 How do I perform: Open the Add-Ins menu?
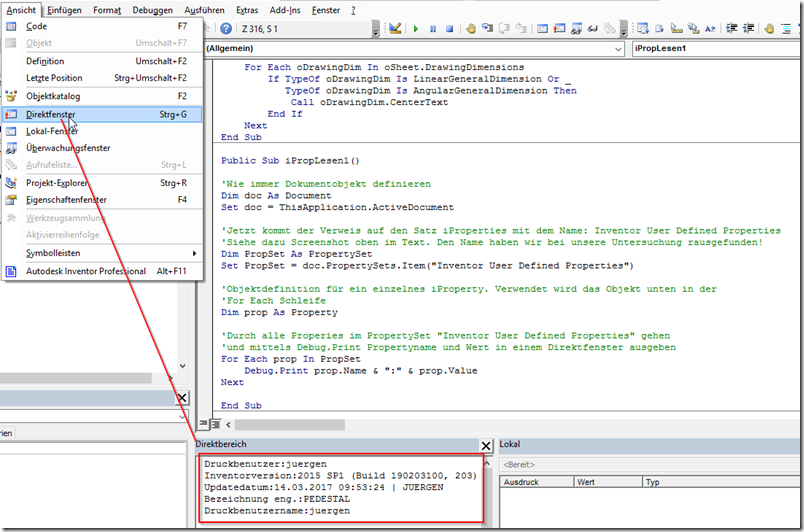pos(285,10)
